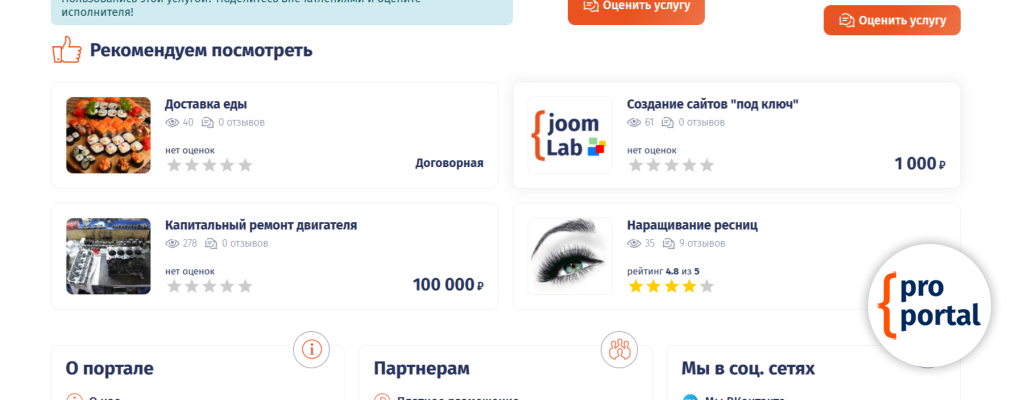Click the thumbs-up icon beside Рекомендуем посмотреть
This screenshot has height=400, width=1024.
pos(67,50)
